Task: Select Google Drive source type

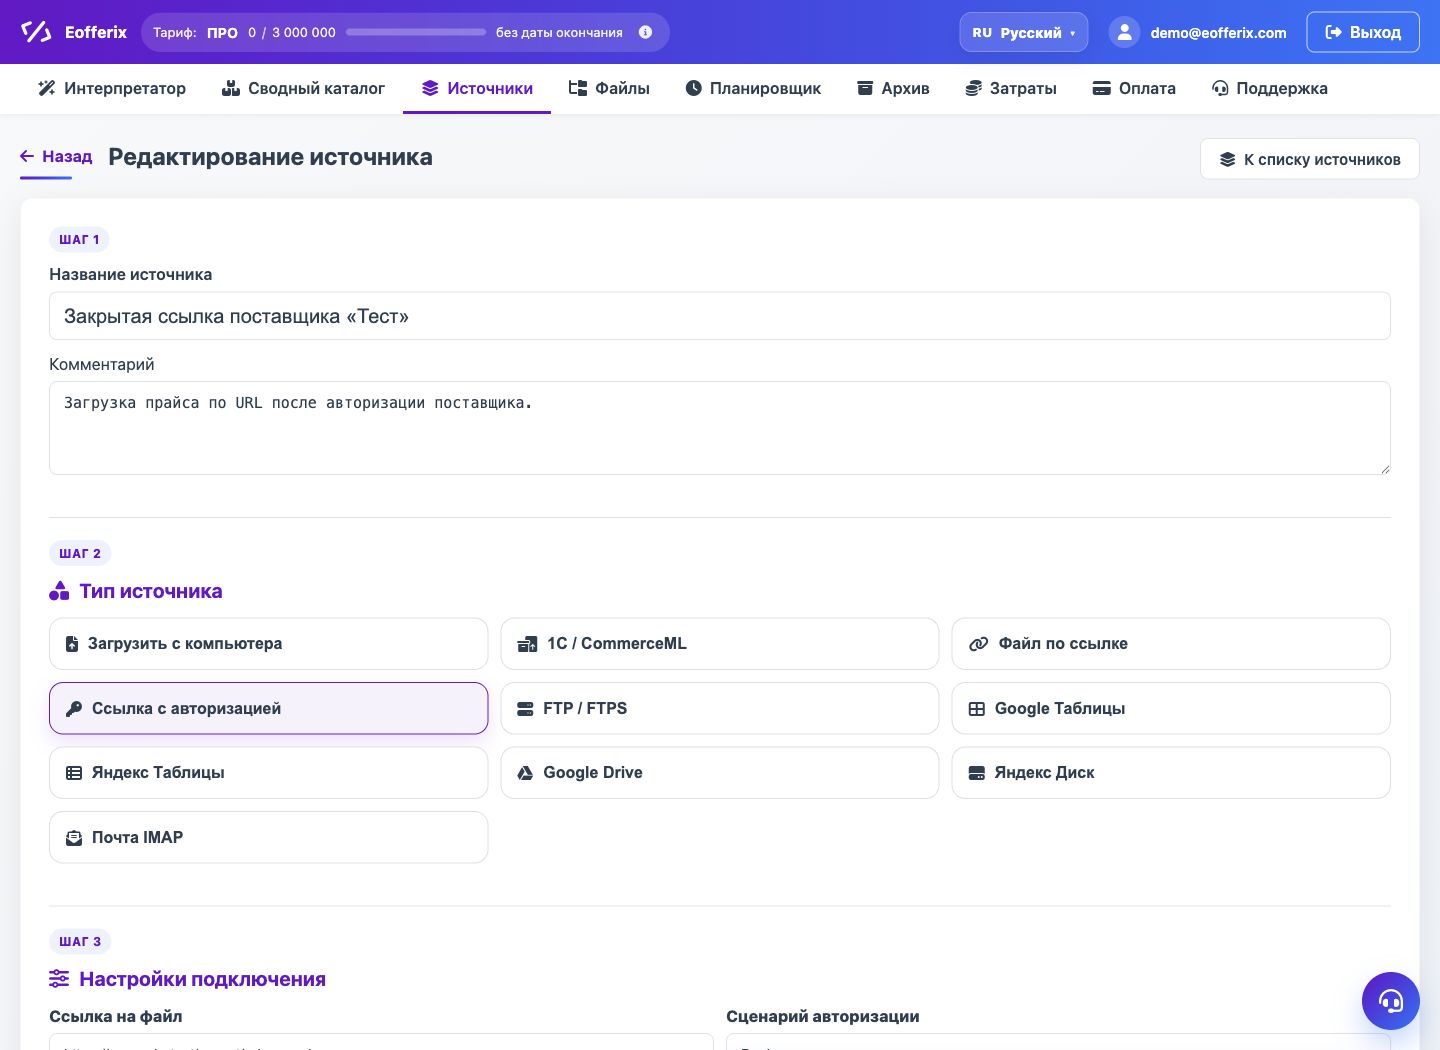Action: 720,773
